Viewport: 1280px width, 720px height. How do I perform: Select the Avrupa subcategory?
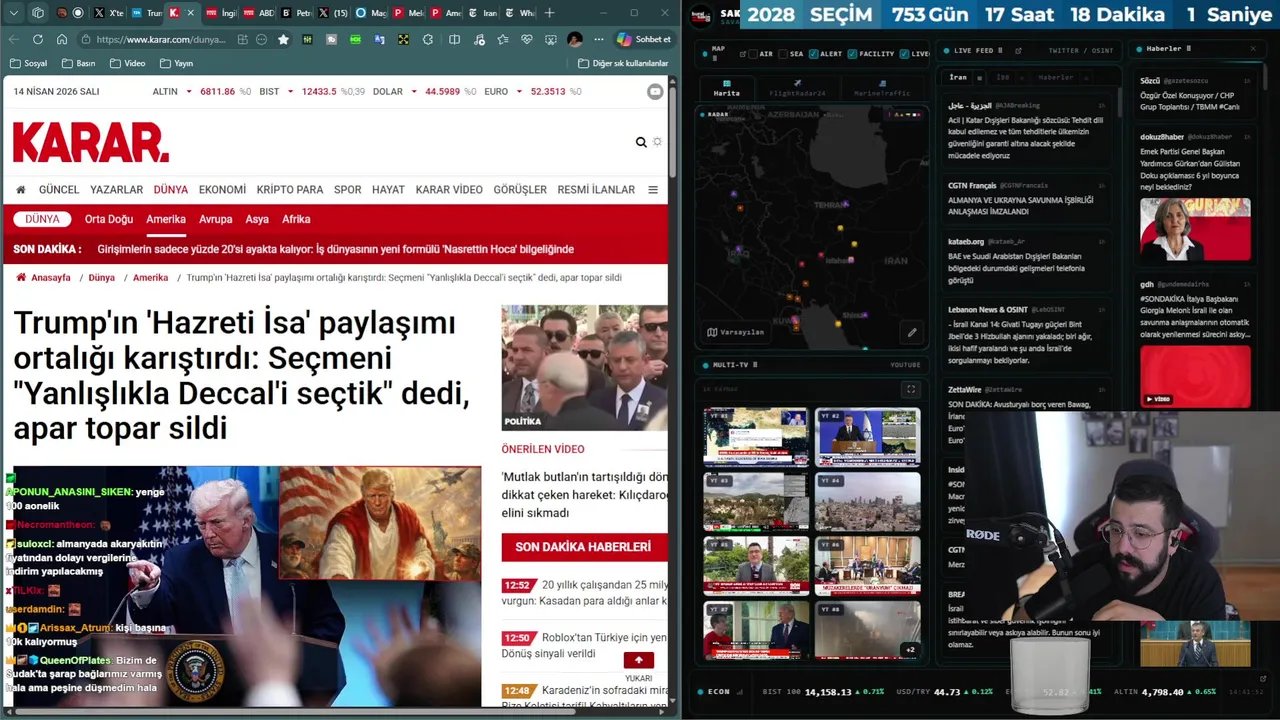(215, 219)
